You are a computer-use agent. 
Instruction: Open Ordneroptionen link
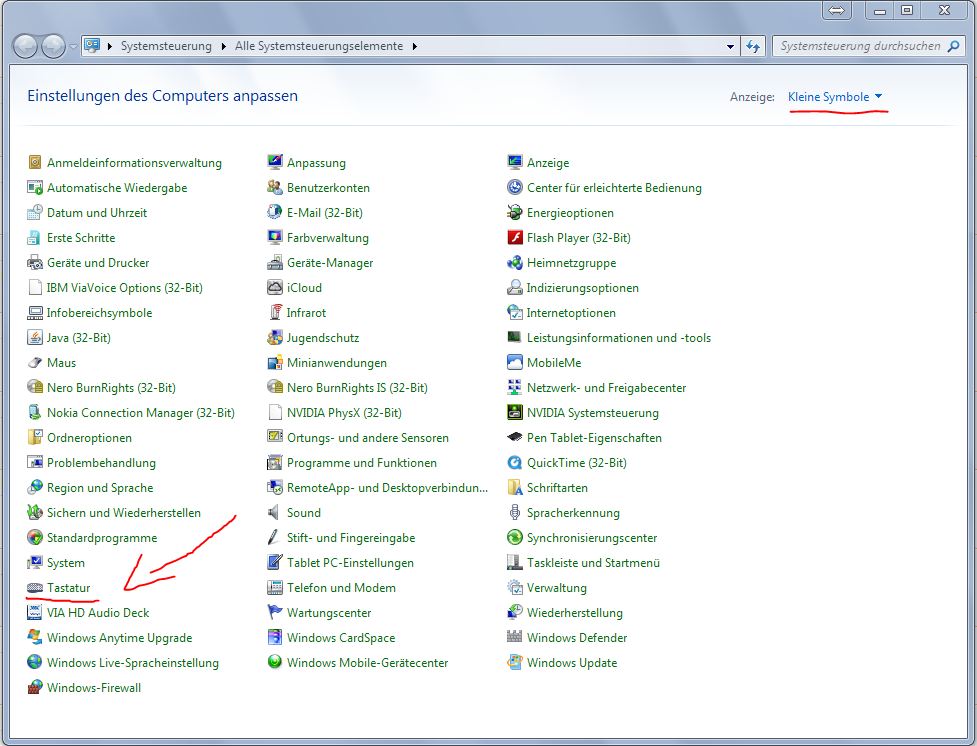coord(90,438)
